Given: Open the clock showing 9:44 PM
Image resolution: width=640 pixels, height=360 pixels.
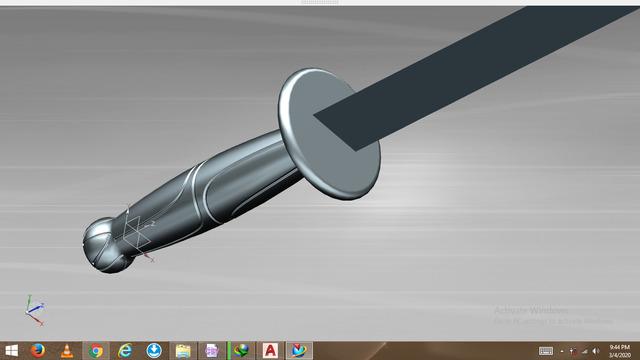Looking at the screenshot, I should (x=620, y=351).
